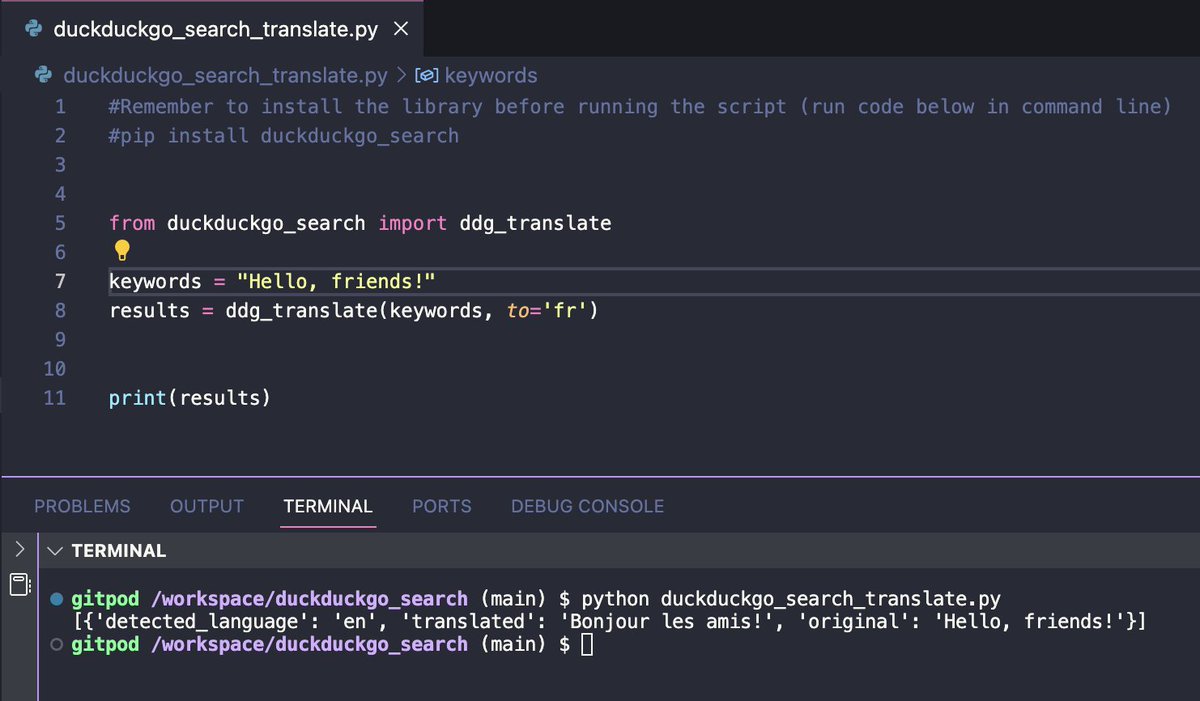The image size is (1200, 701).
Task: Expand the collapsed sidebar arrow
Action: pos(18,548)
